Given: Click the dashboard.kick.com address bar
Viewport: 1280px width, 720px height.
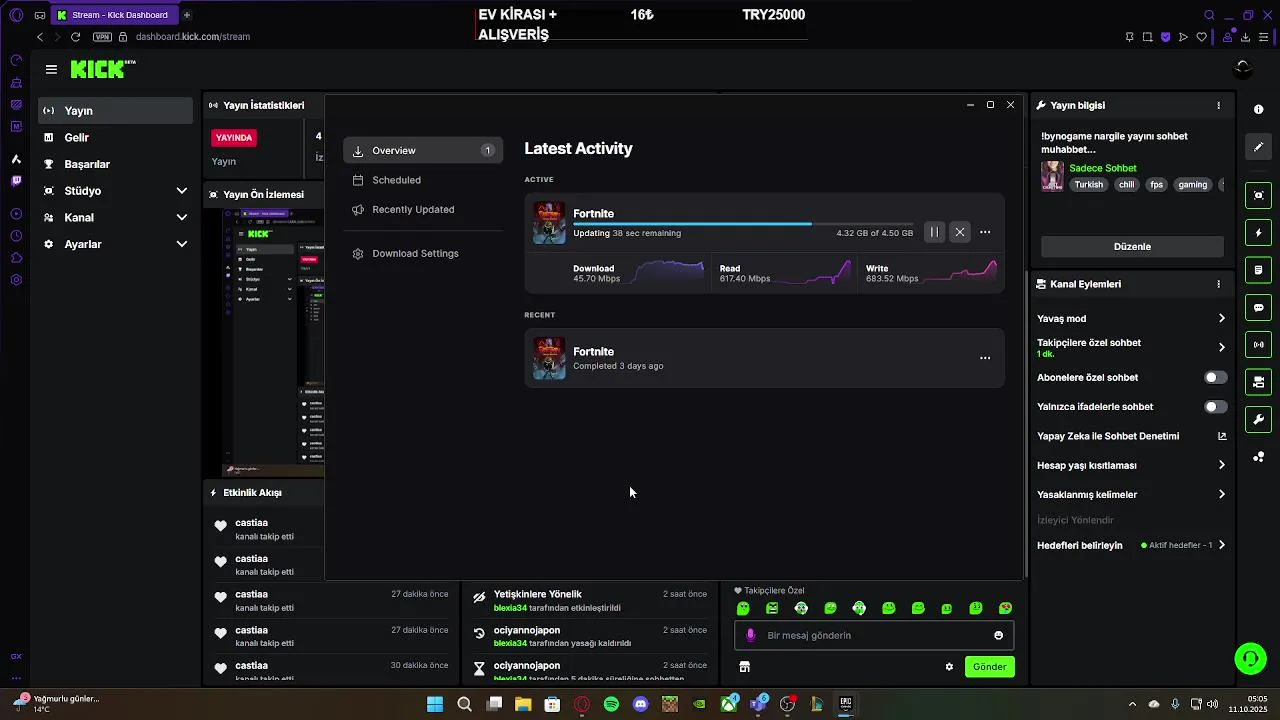Looking at the screenshot, I should coord(192,37).
